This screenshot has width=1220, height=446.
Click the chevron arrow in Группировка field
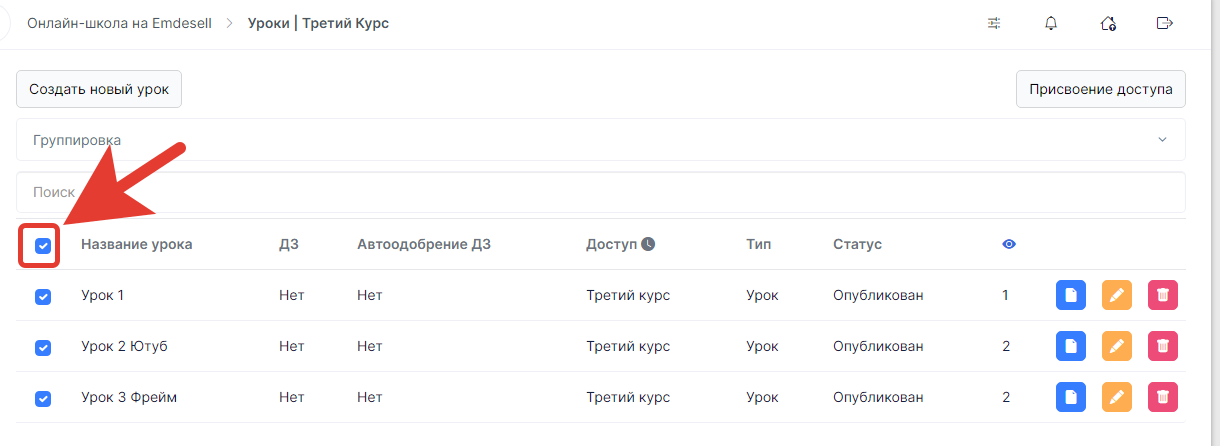[x=1162, y=140]
